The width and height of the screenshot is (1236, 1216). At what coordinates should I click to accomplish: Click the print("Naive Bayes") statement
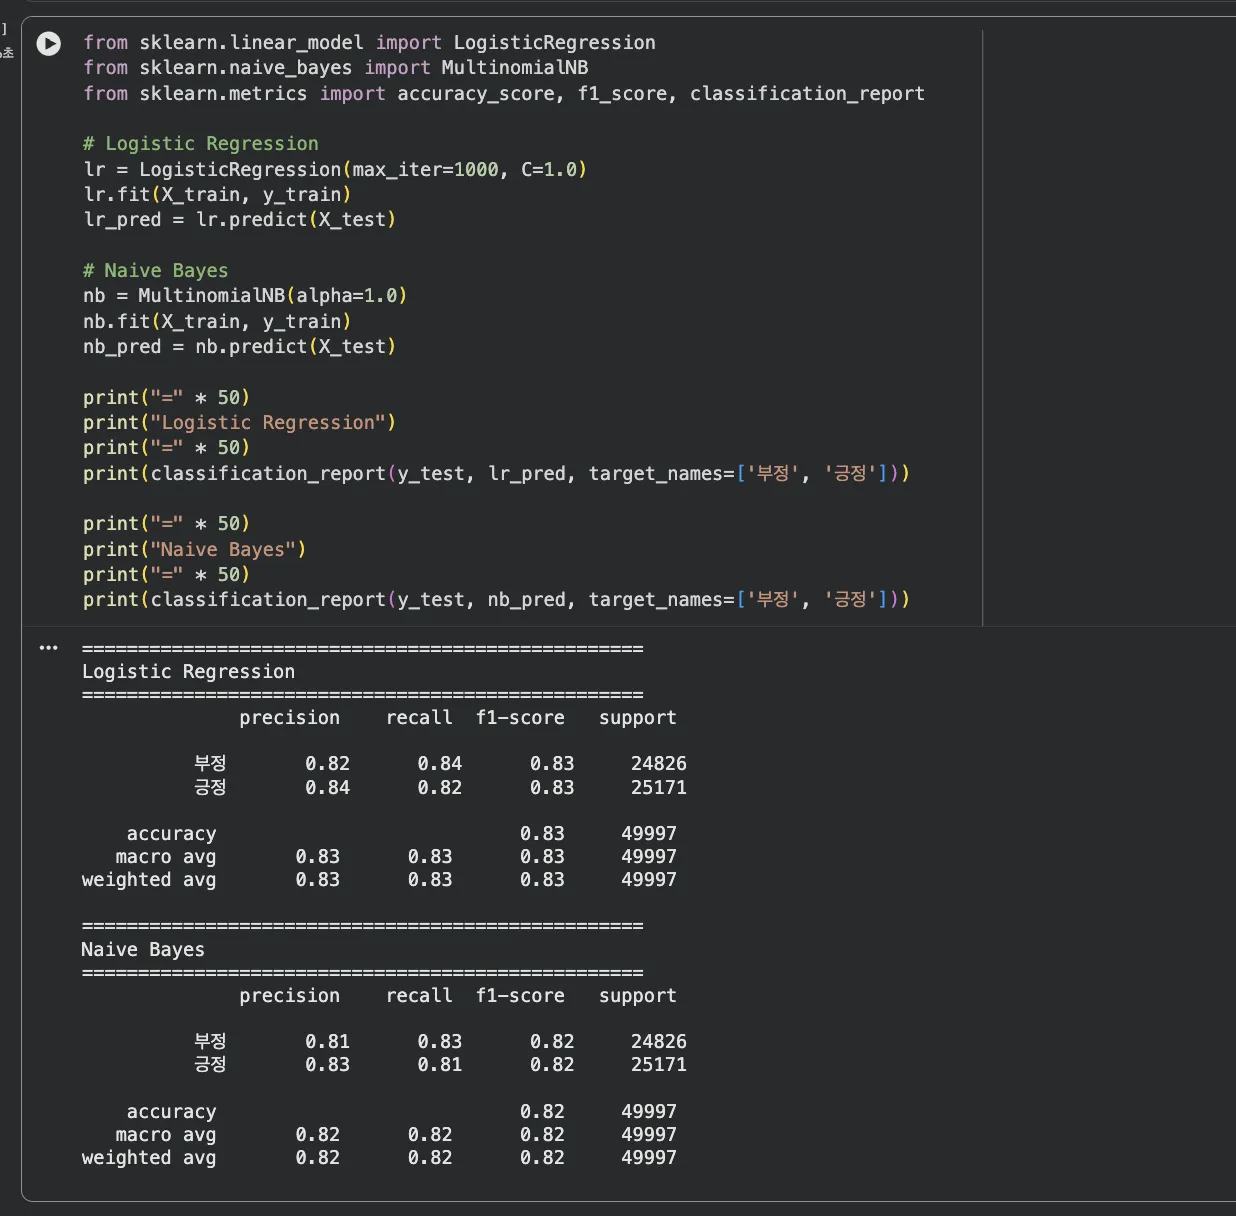pyautogui.click(x=194, y=550)
